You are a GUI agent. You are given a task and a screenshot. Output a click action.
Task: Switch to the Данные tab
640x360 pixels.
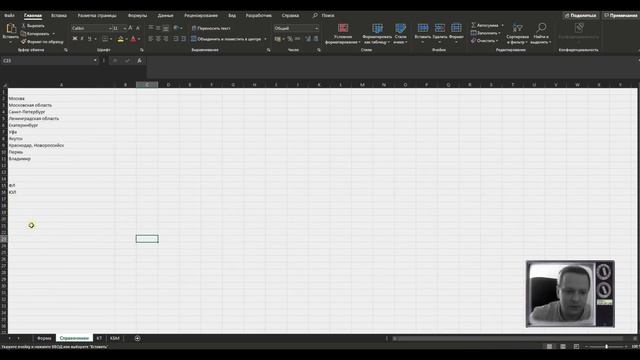(x=165, y=16)
